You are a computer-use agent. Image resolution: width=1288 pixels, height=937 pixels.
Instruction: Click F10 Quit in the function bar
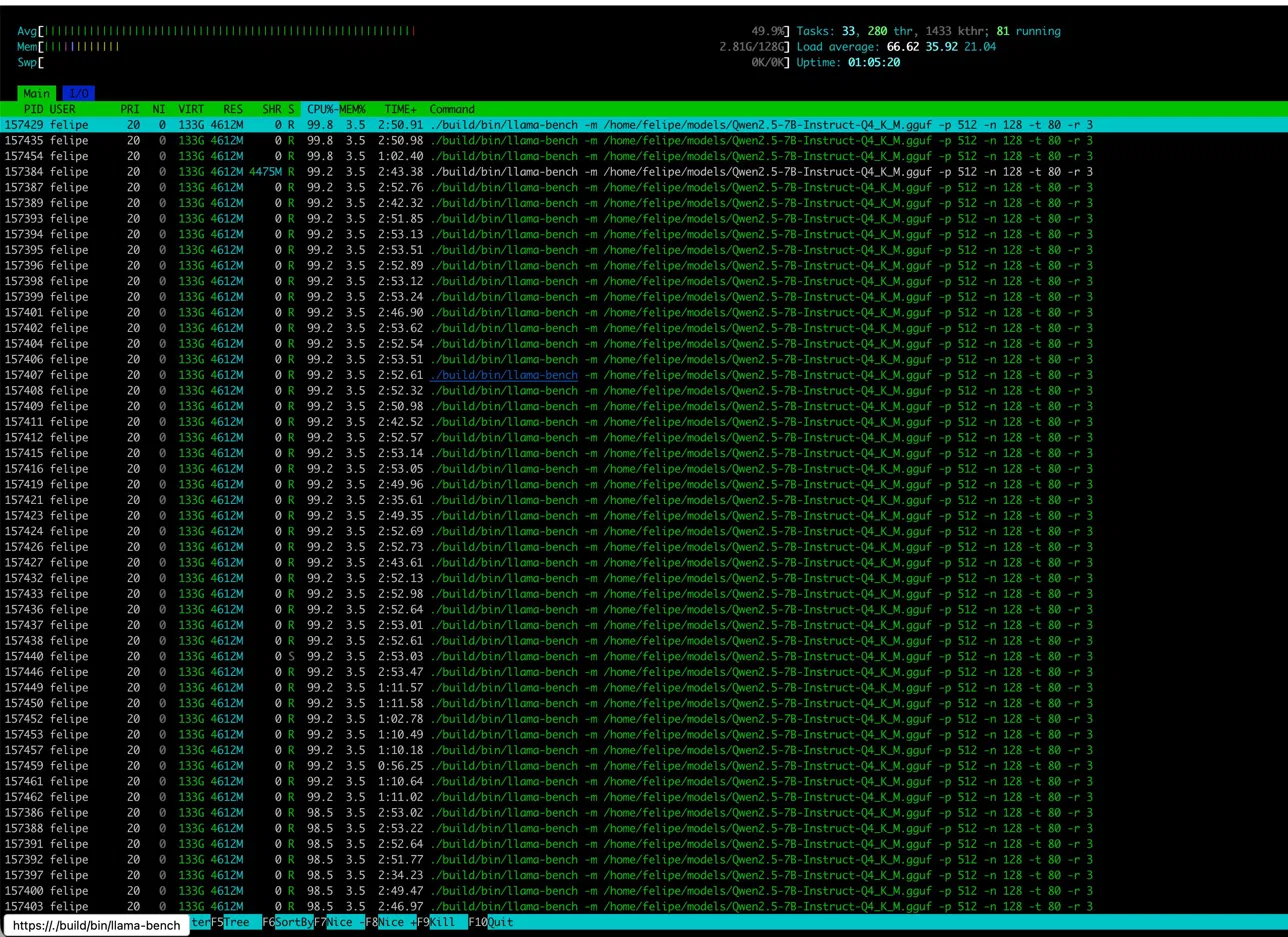click(490, 922)
